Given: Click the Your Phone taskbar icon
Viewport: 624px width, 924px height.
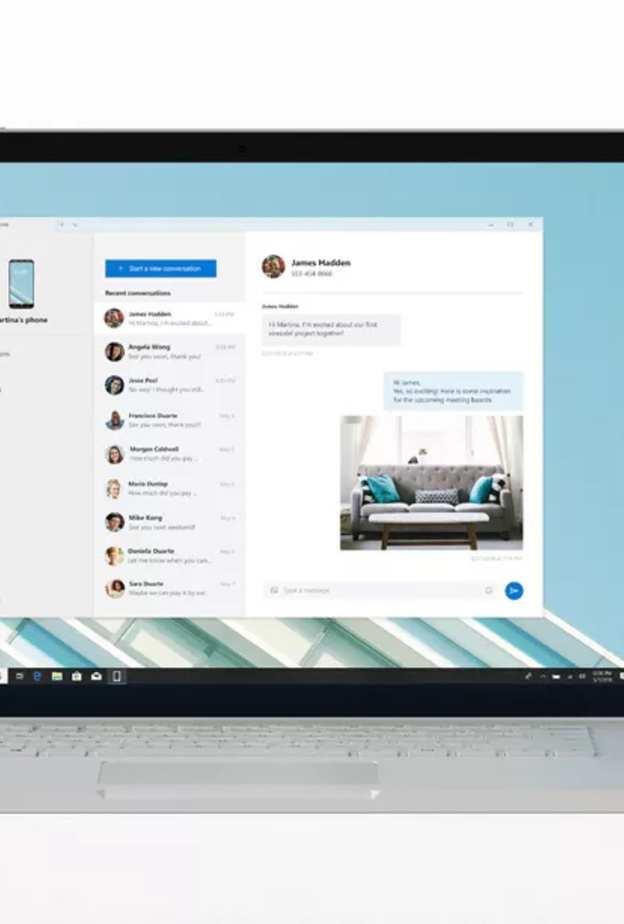Looking at the screenshot, I should [x=117, y=676].
